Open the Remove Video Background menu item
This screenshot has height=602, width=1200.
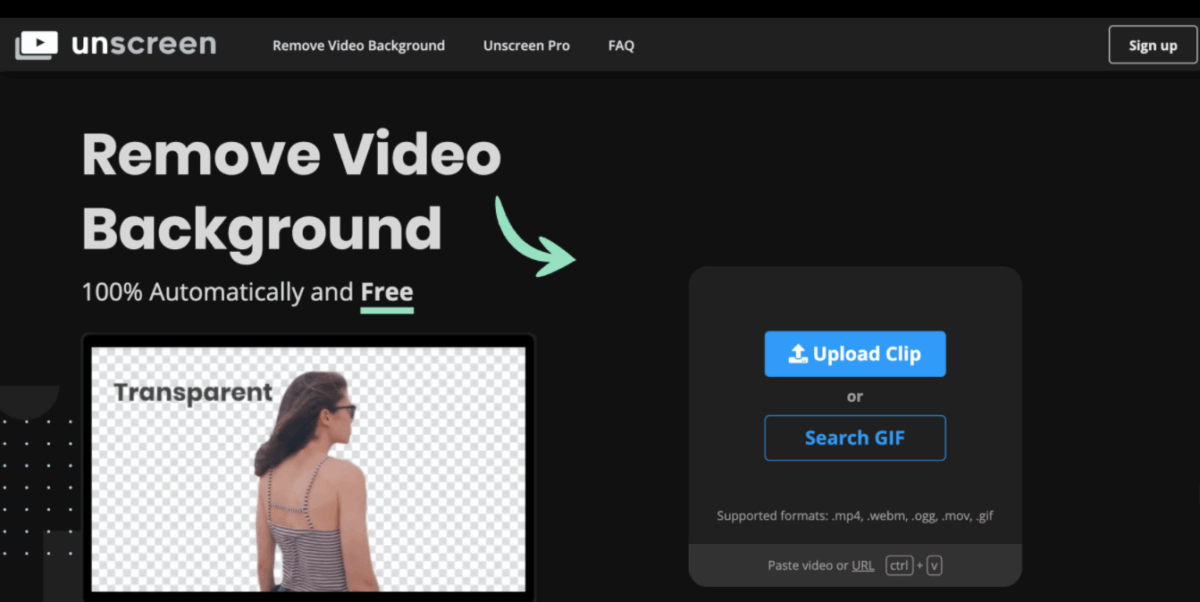[359, 45]
